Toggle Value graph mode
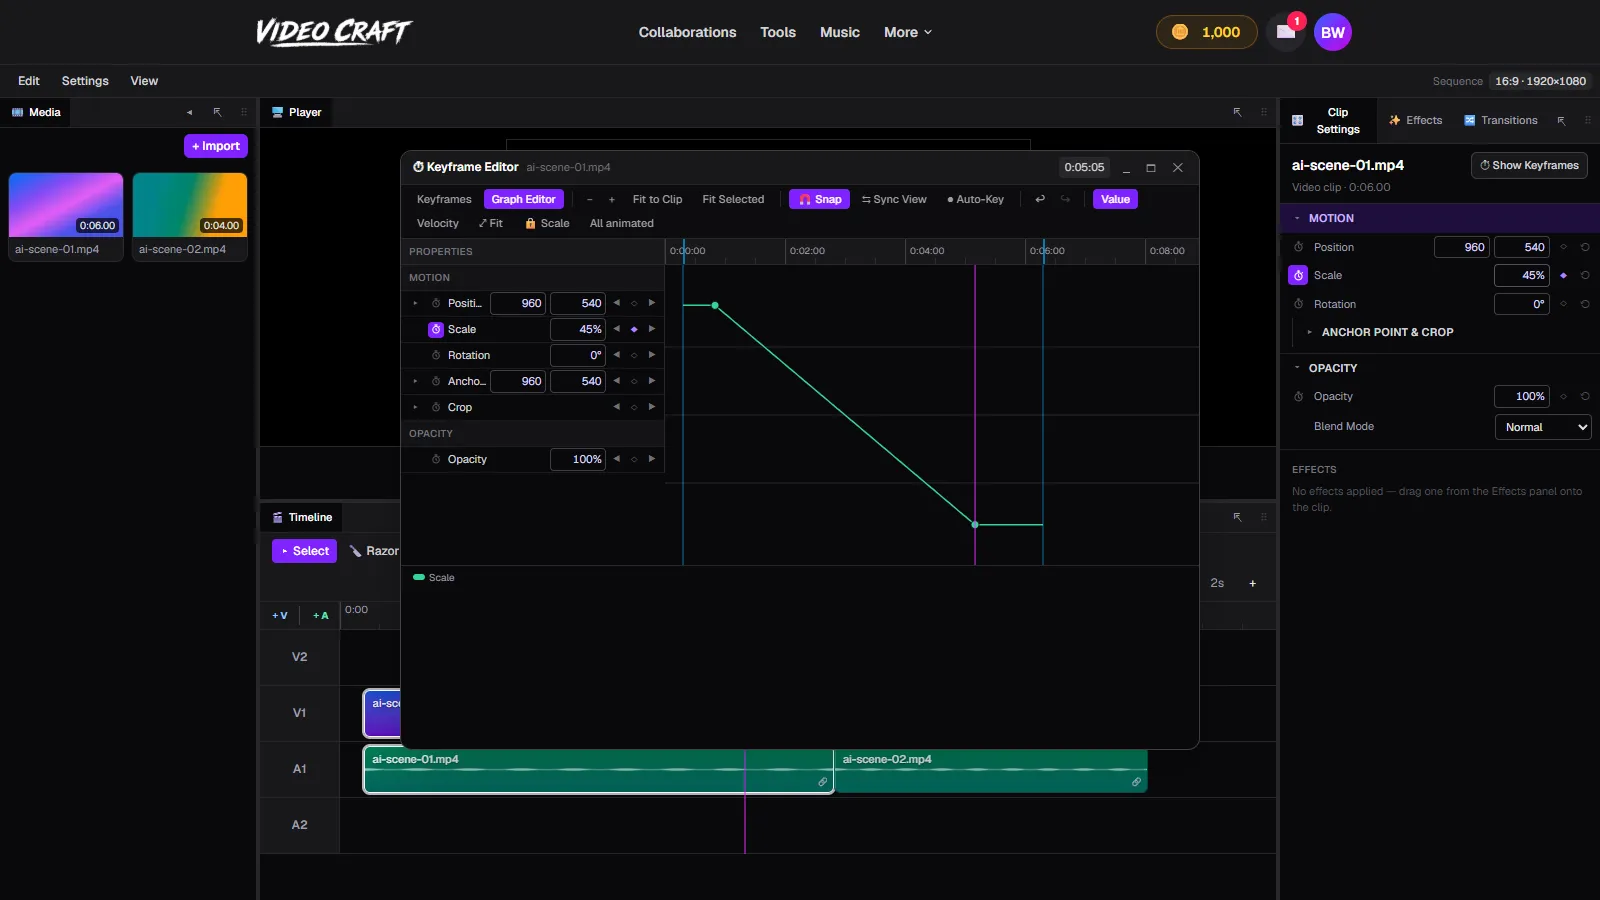1600x900 pixels. point(1115,199)
